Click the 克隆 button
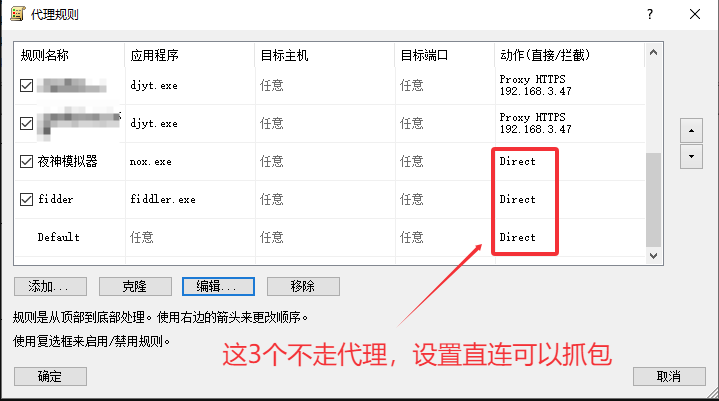Screen dimensions: 719x401 point(135,286)
